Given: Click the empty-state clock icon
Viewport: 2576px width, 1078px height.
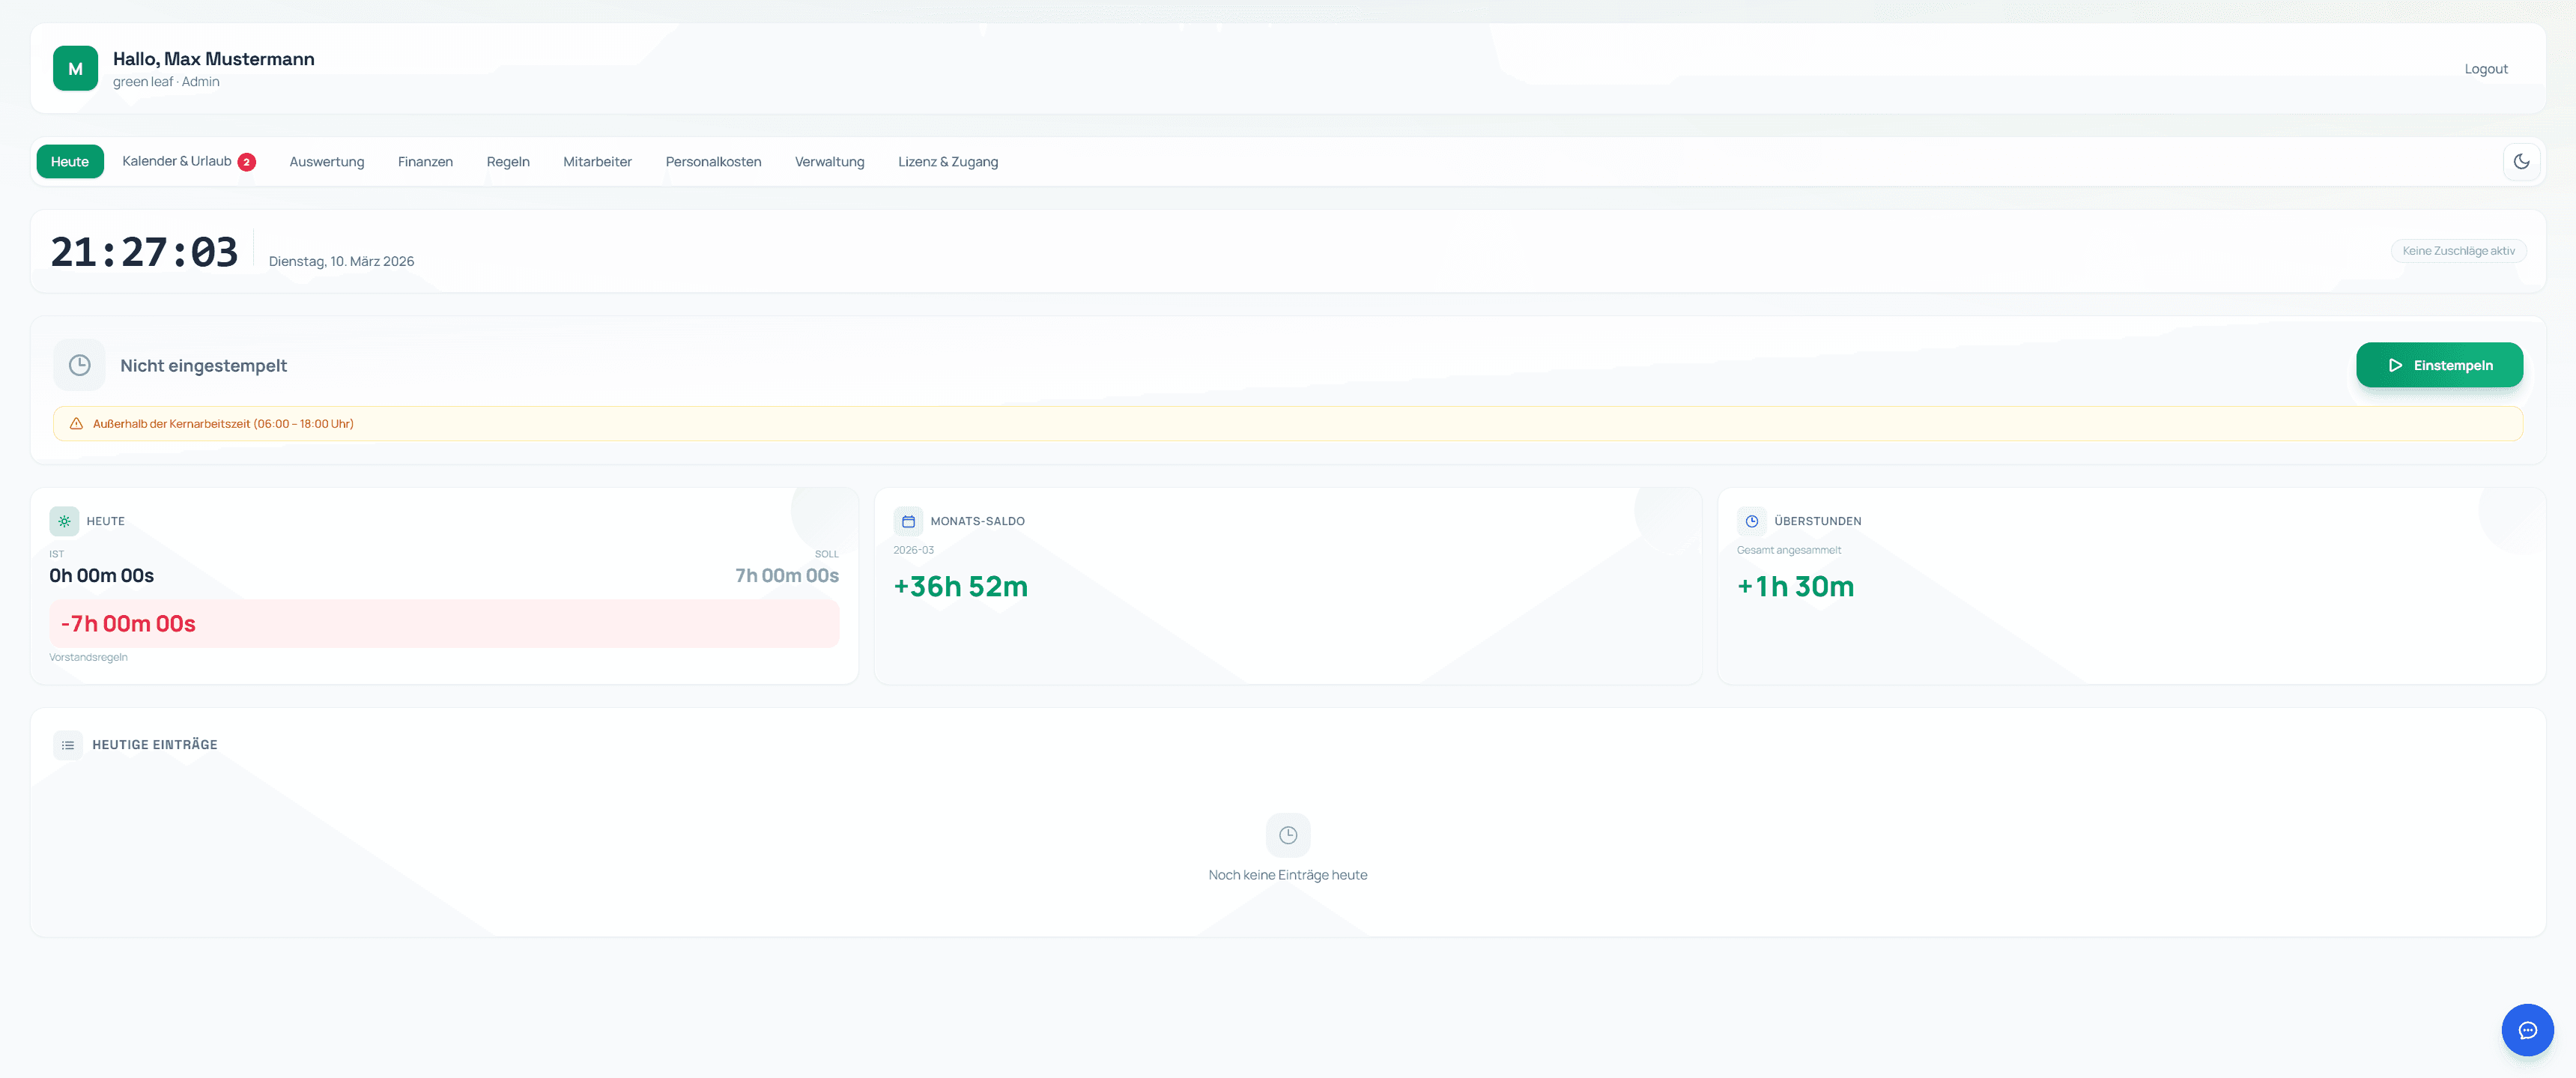Looking at the screenshot, I should (1287, 835).
